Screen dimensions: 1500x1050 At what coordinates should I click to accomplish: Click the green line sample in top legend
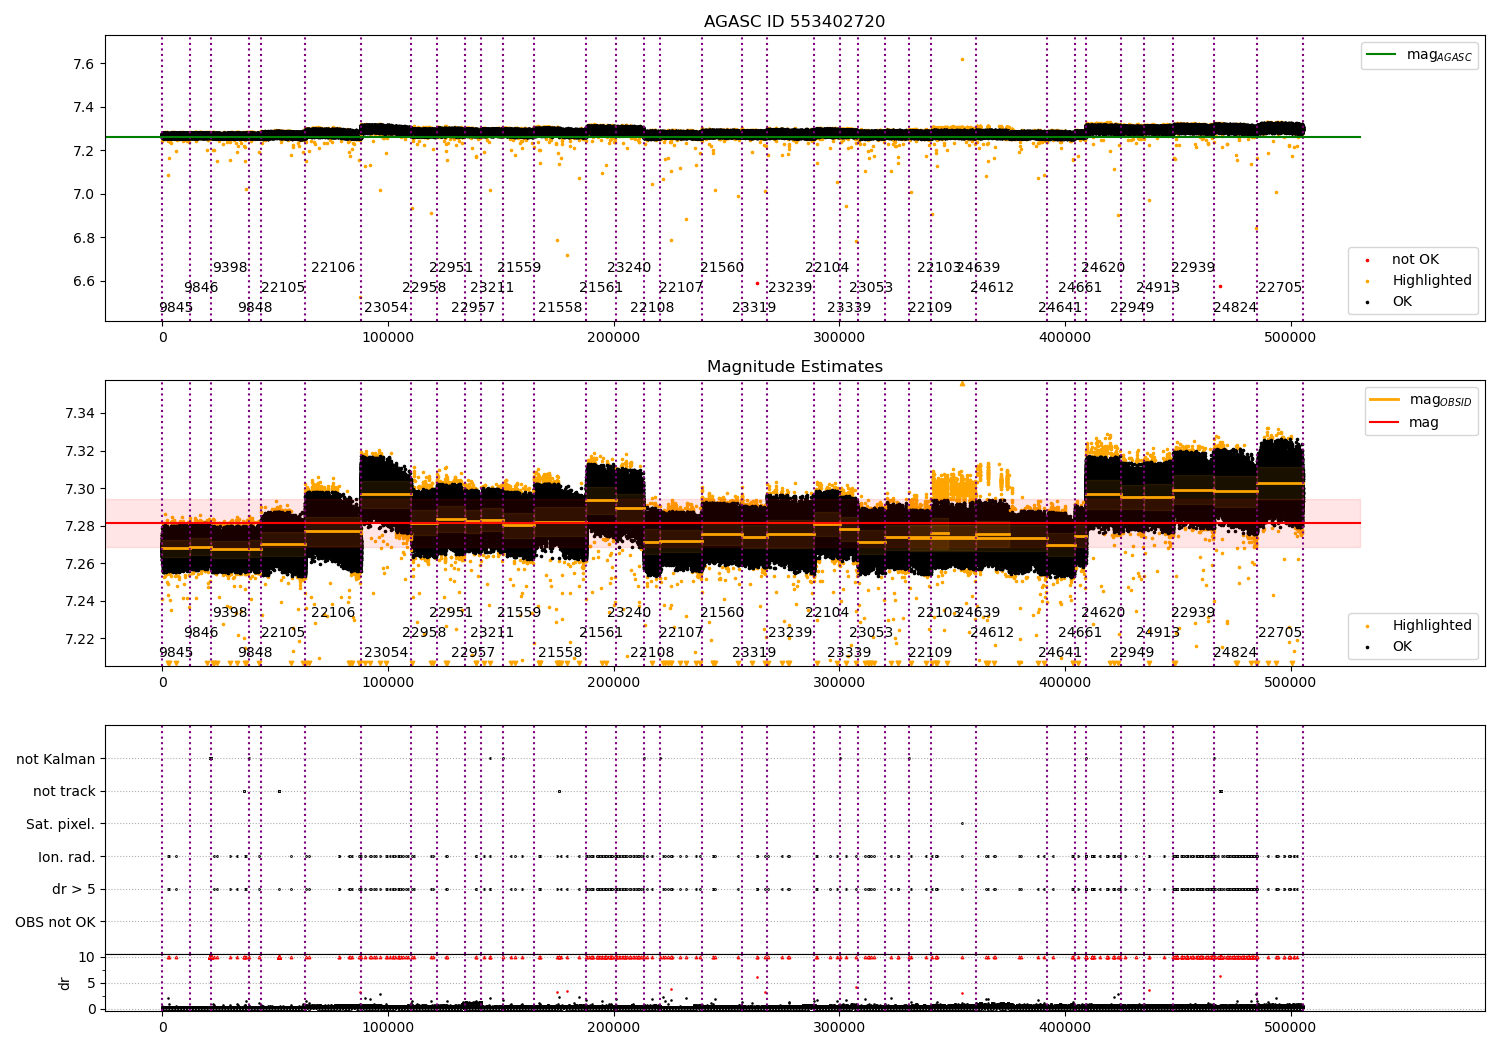[1383, 55]
